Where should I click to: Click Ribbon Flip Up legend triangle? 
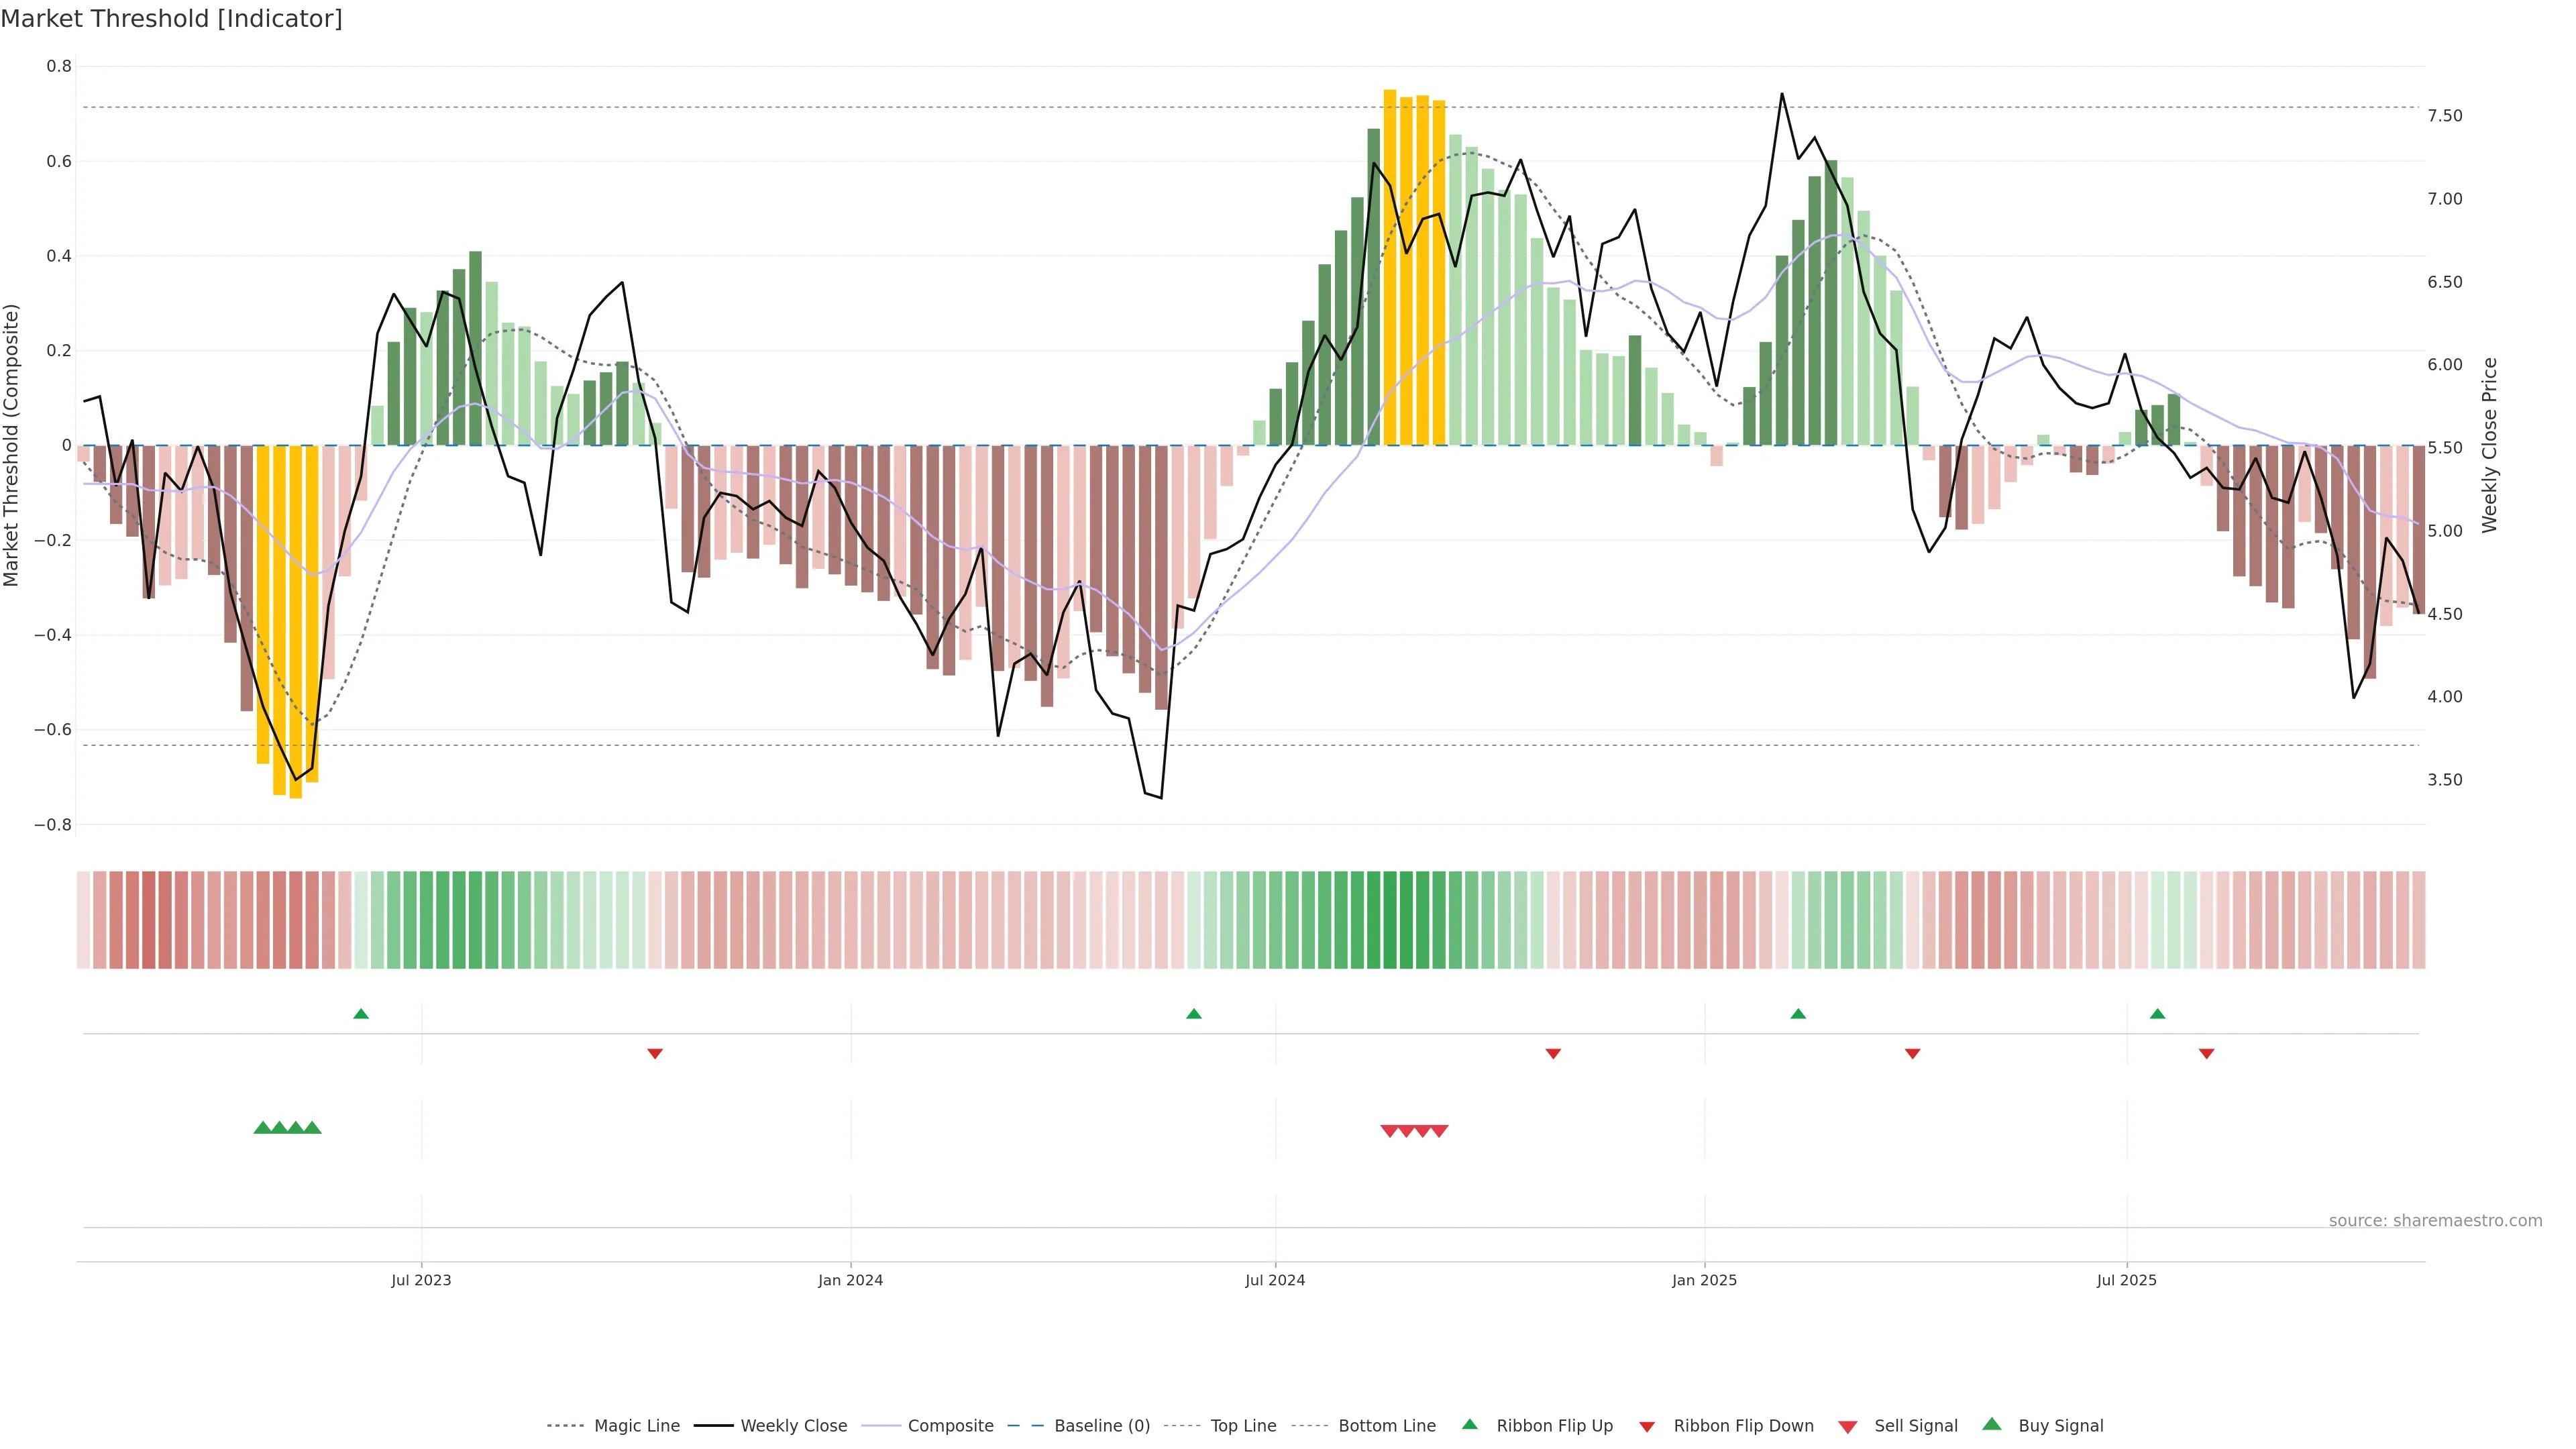click(1469, 1424)
